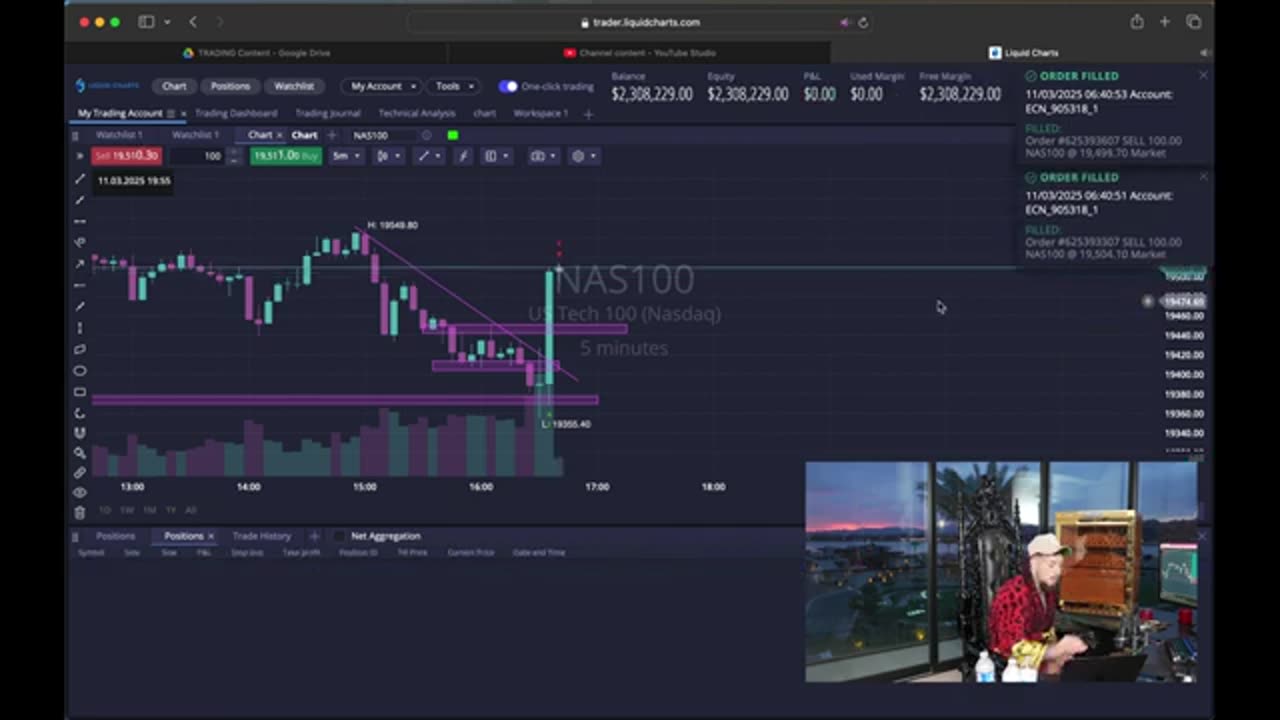Reload the page in Safari
Image resolution: width=1280 pixels, height=720 pixels.
[863, 22]
